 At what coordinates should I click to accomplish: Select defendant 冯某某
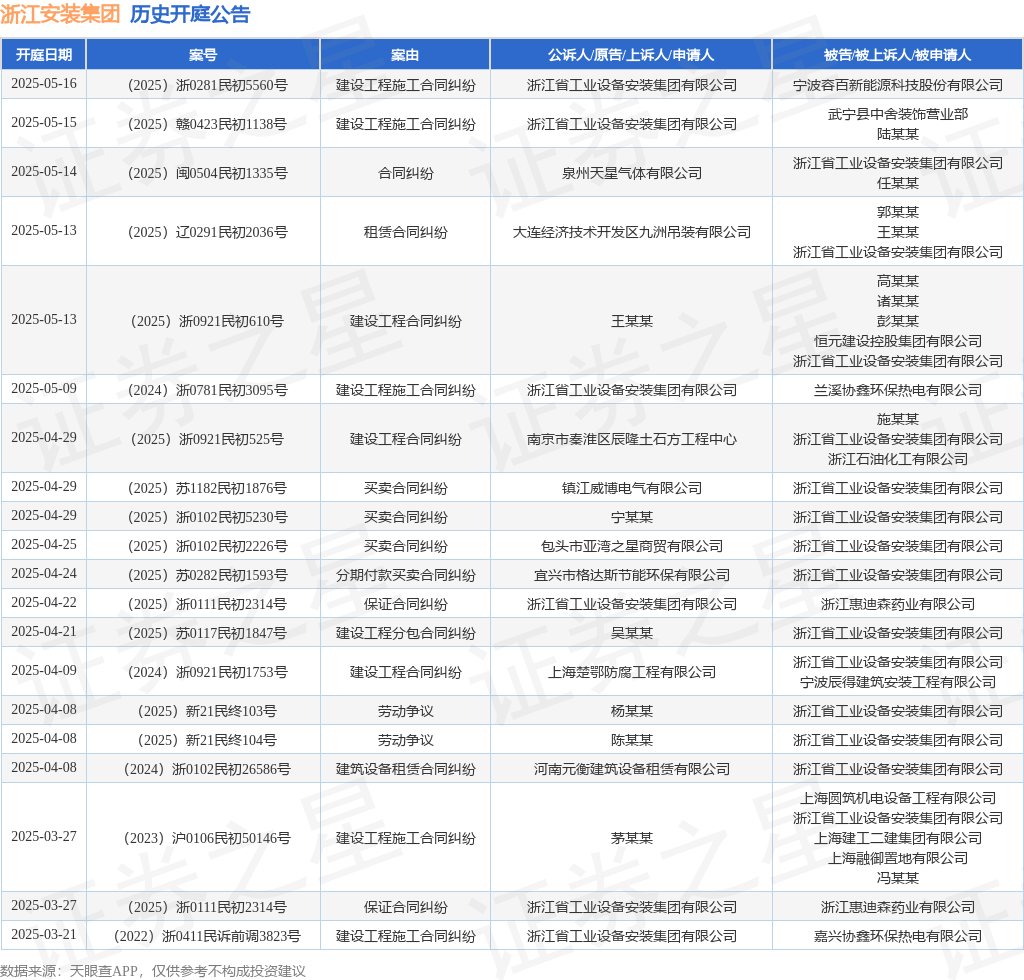tap(897, 878)
